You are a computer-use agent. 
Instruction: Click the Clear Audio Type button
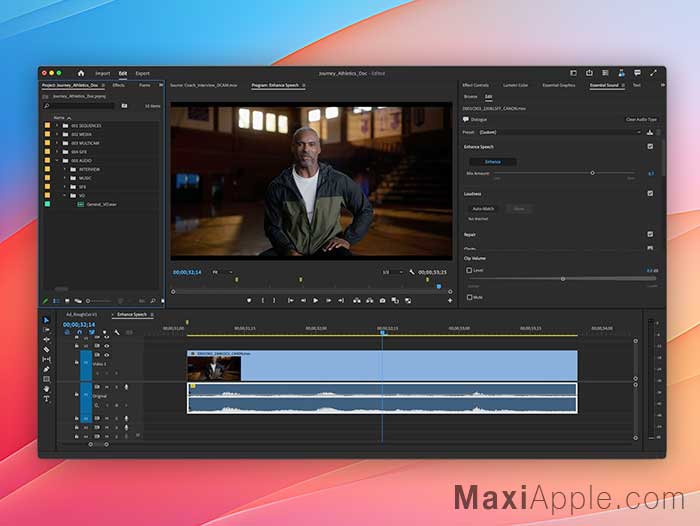point(641,119)
